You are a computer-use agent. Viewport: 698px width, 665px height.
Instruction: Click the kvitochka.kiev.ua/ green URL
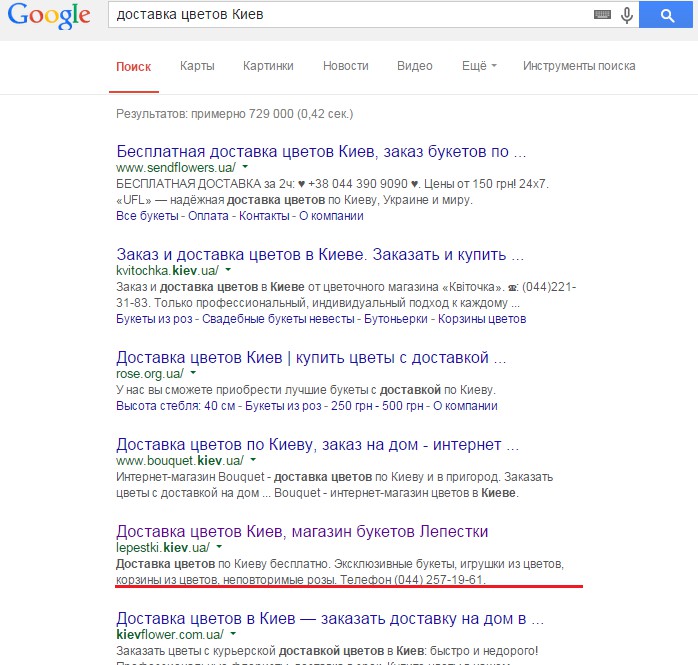coord(167,271)
